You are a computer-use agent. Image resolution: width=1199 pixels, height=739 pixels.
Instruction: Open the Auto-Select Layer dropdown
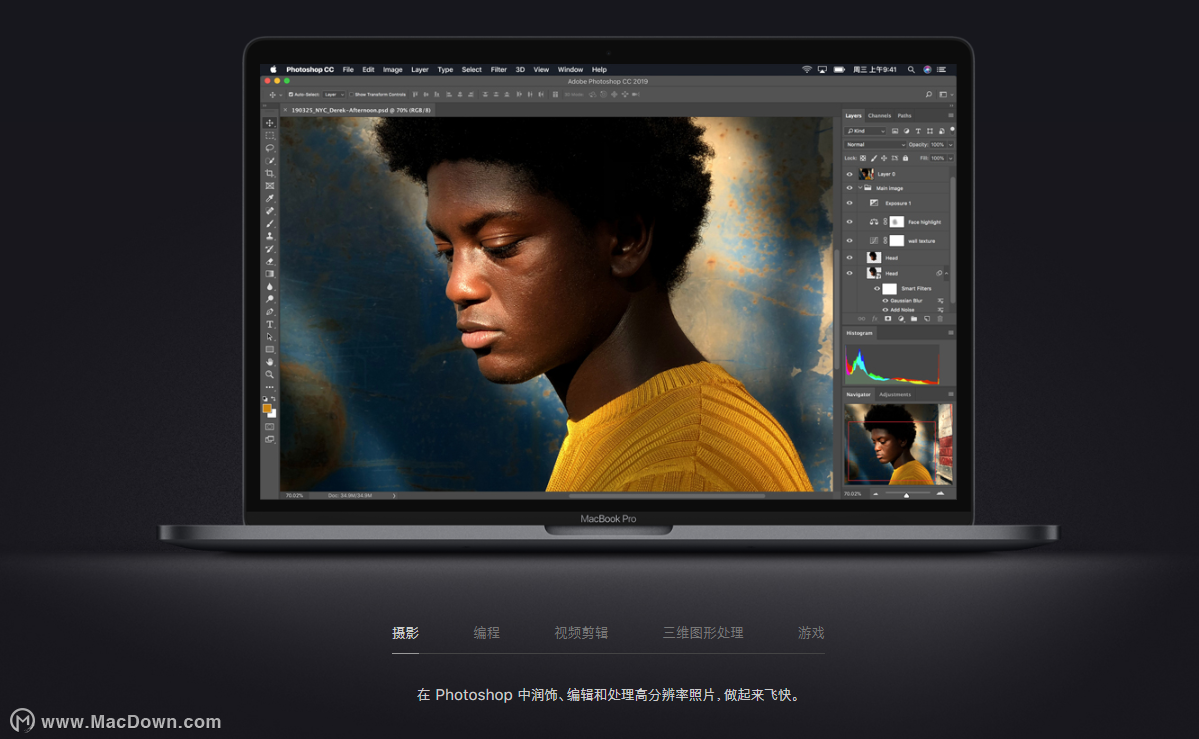click(x=333, y=95)
